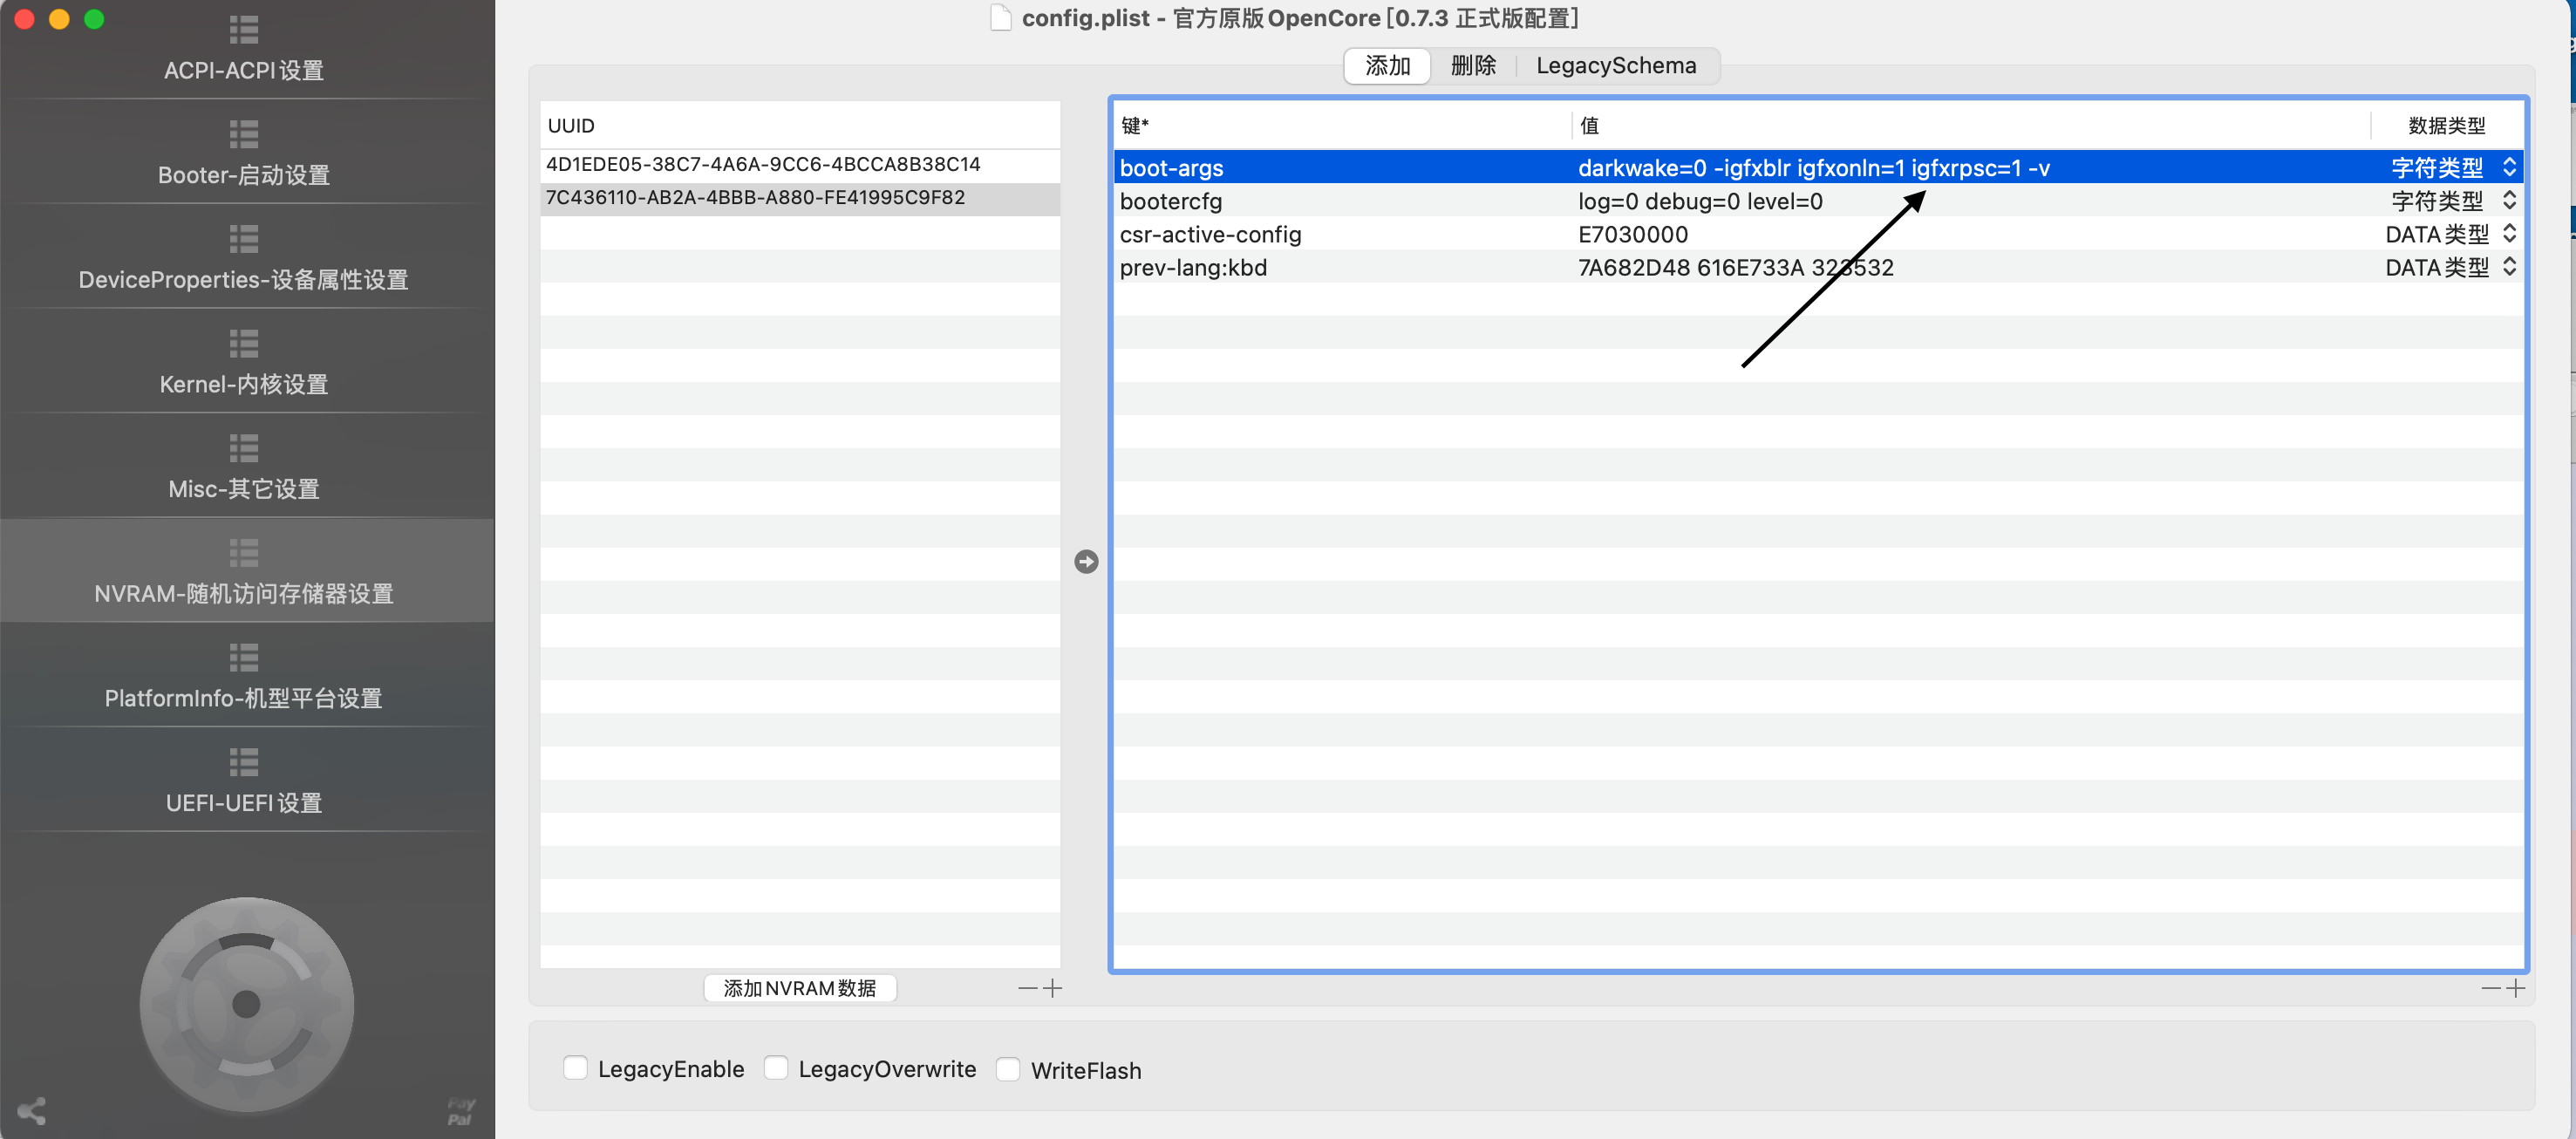This screenshot has width=2576, height=1139.
Task: Click the config.plist document icon in title
Action: point(1001,18)
